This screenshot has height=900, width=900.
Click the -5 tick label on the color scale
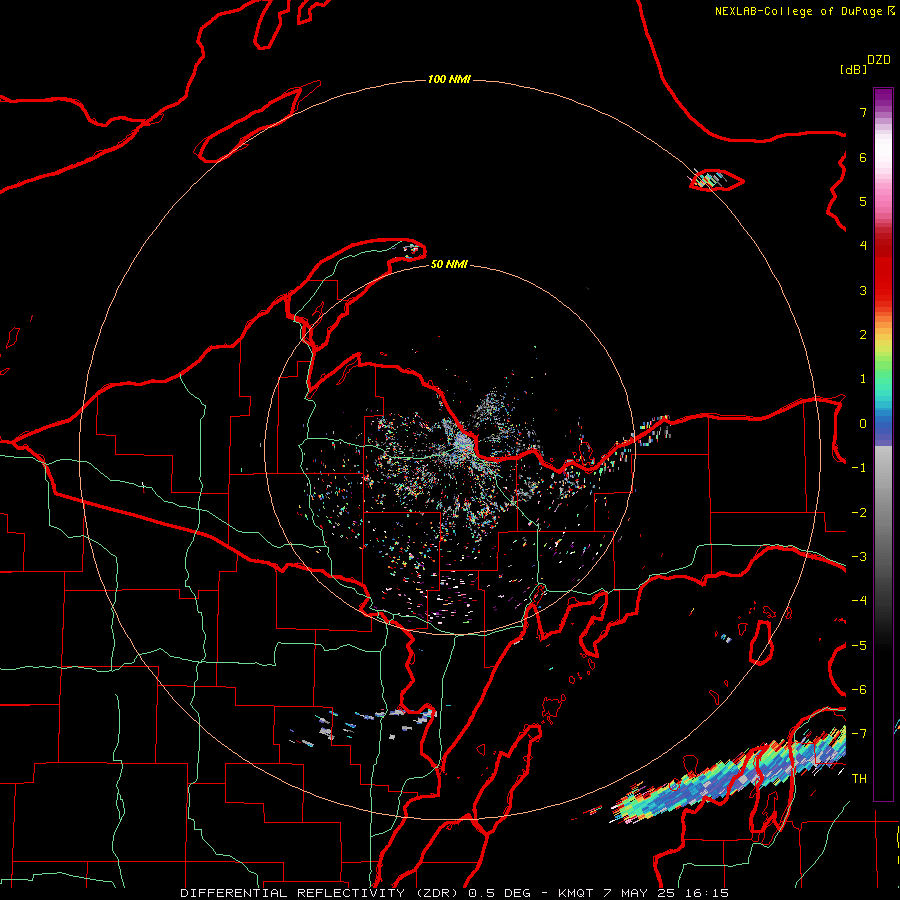pos(859,646)
